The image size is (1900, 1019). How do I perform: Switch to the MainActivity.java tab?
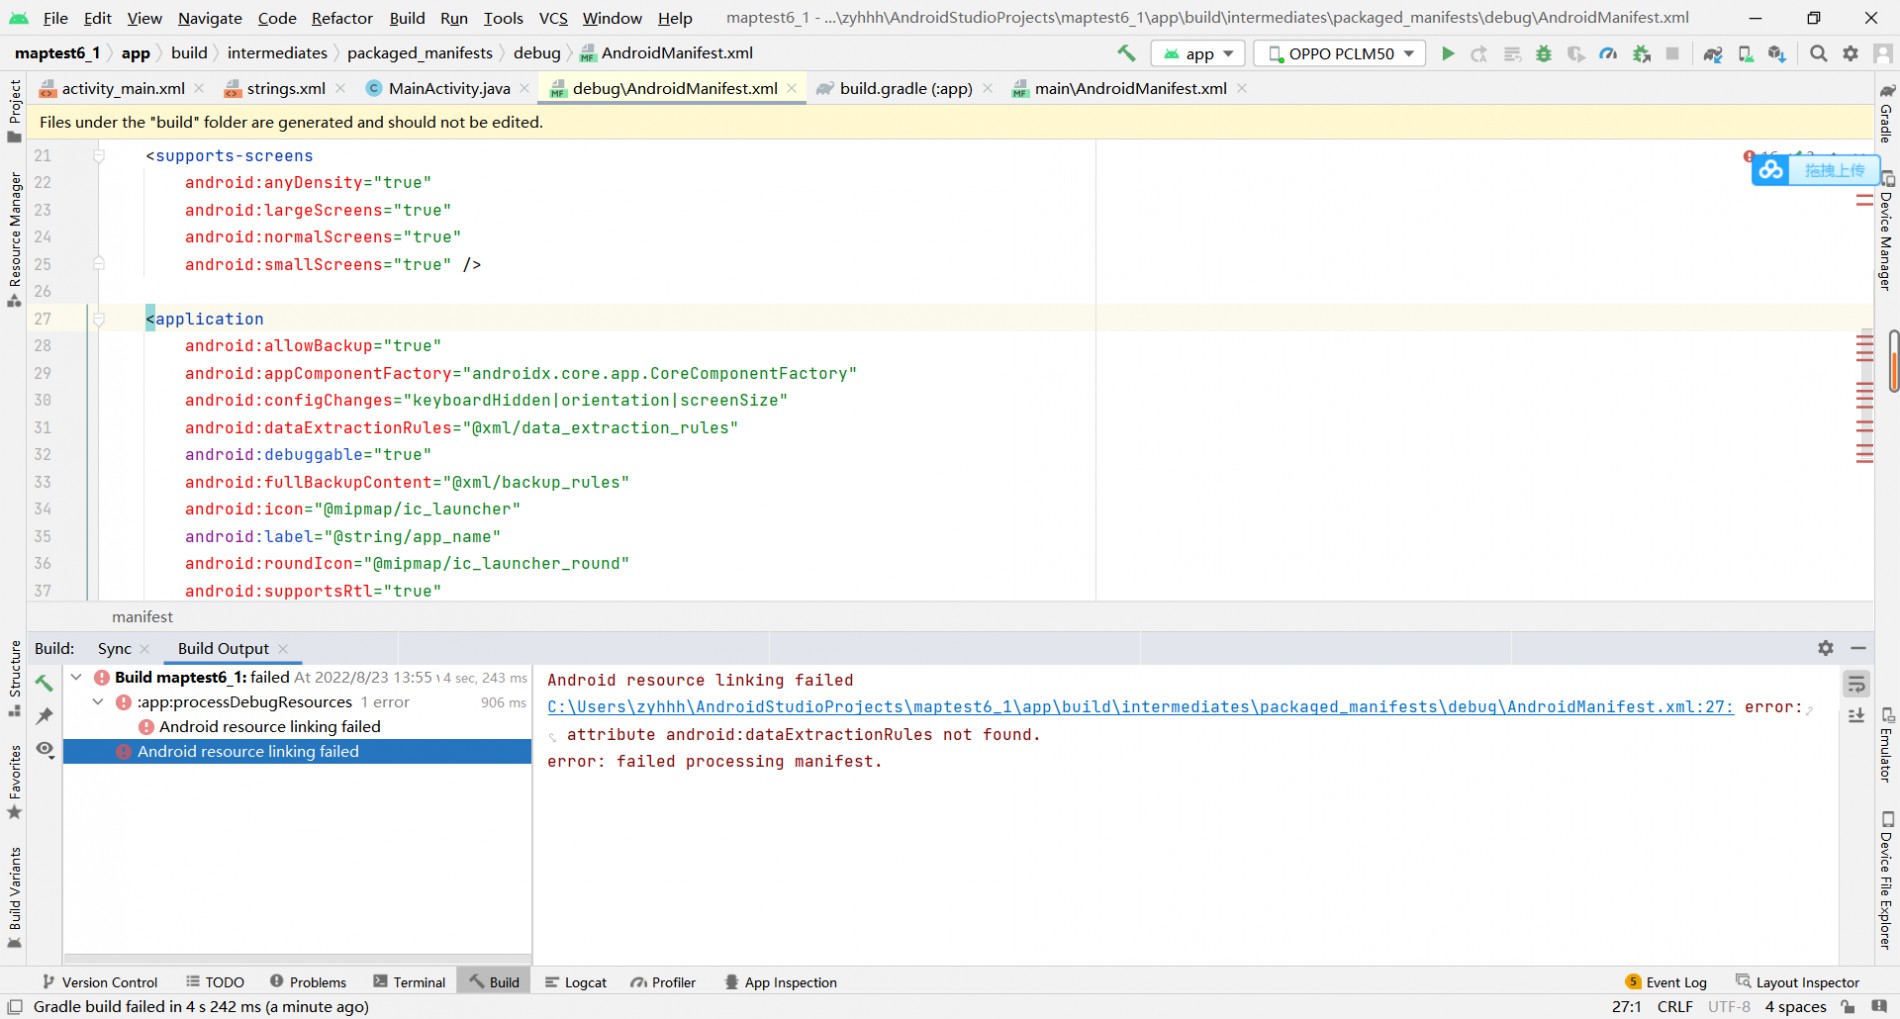pyautogui.click(x=448, y=89)
